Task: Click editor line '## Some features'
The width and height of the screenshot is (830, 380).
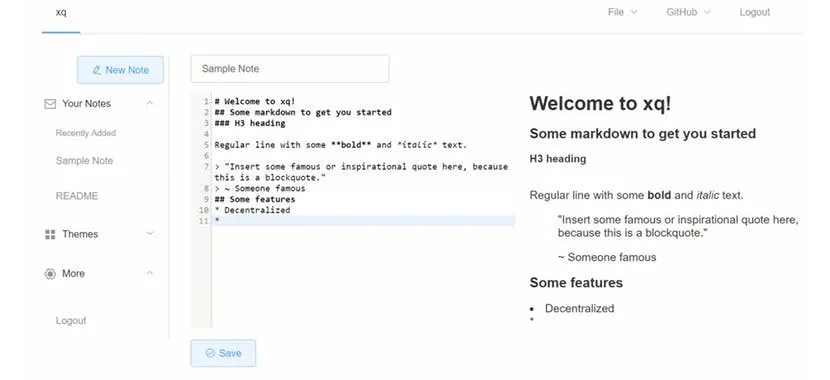Action: [x=255, y=199]
